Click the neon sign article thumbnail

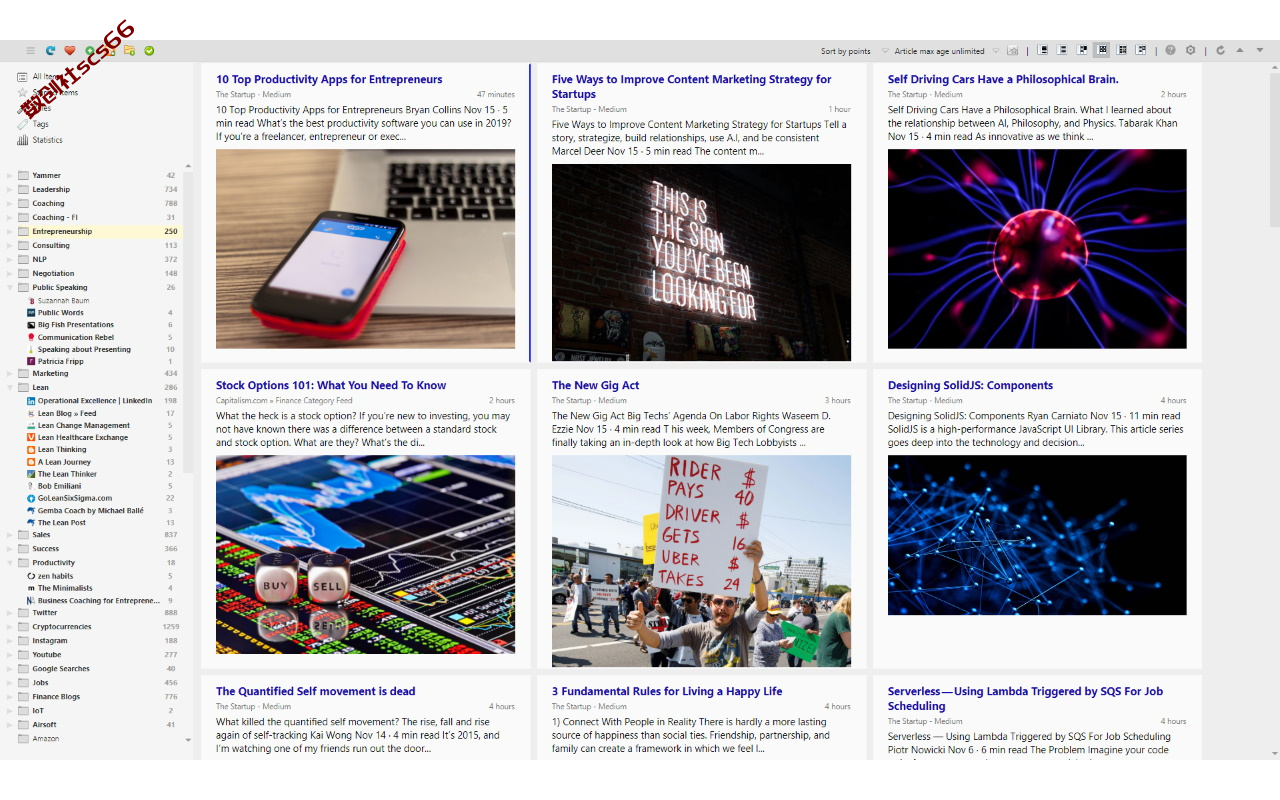[x=701, y=262]
